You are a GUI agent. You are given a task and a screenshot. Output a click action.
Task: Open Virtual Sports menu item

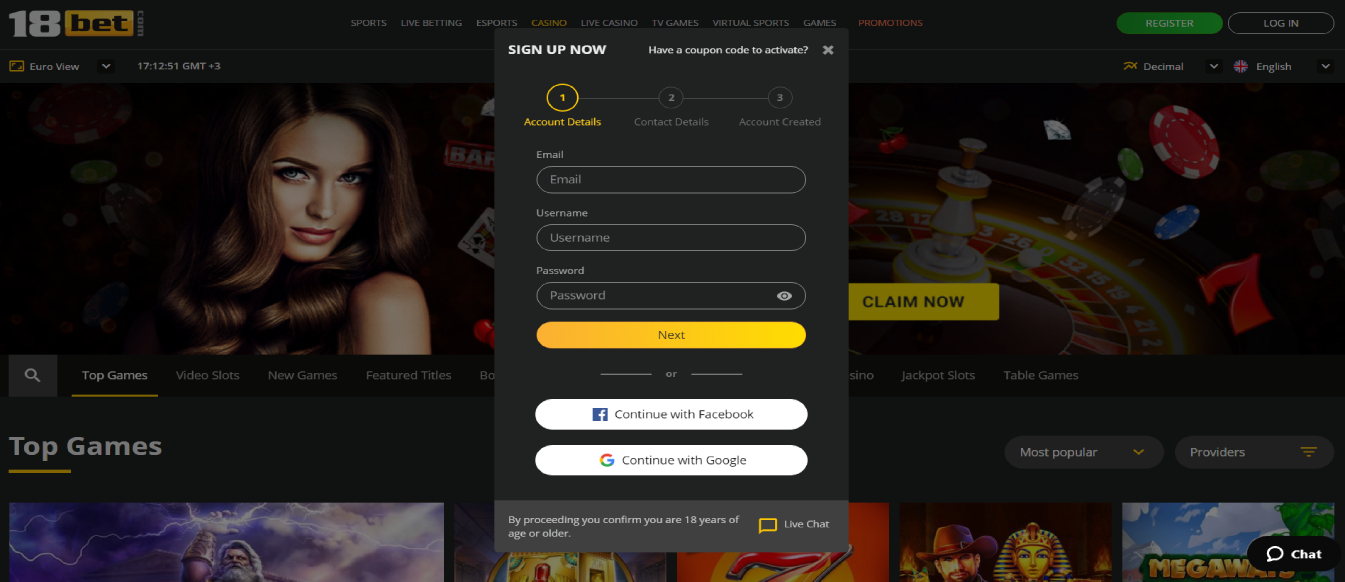(x=750, y=23)
